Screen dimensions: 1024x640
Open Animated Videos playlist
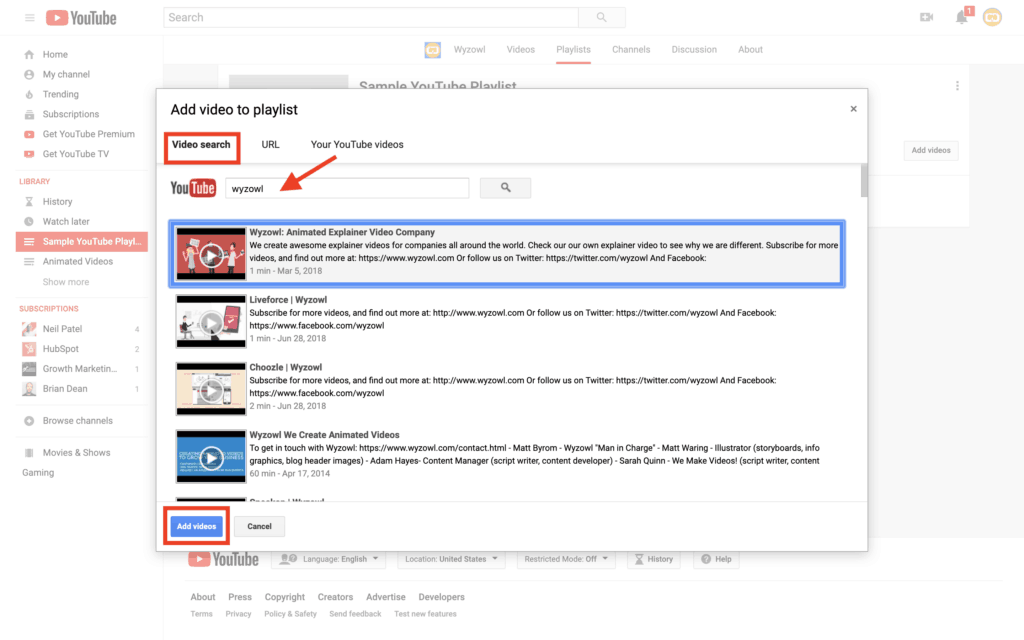coord(77,261)
